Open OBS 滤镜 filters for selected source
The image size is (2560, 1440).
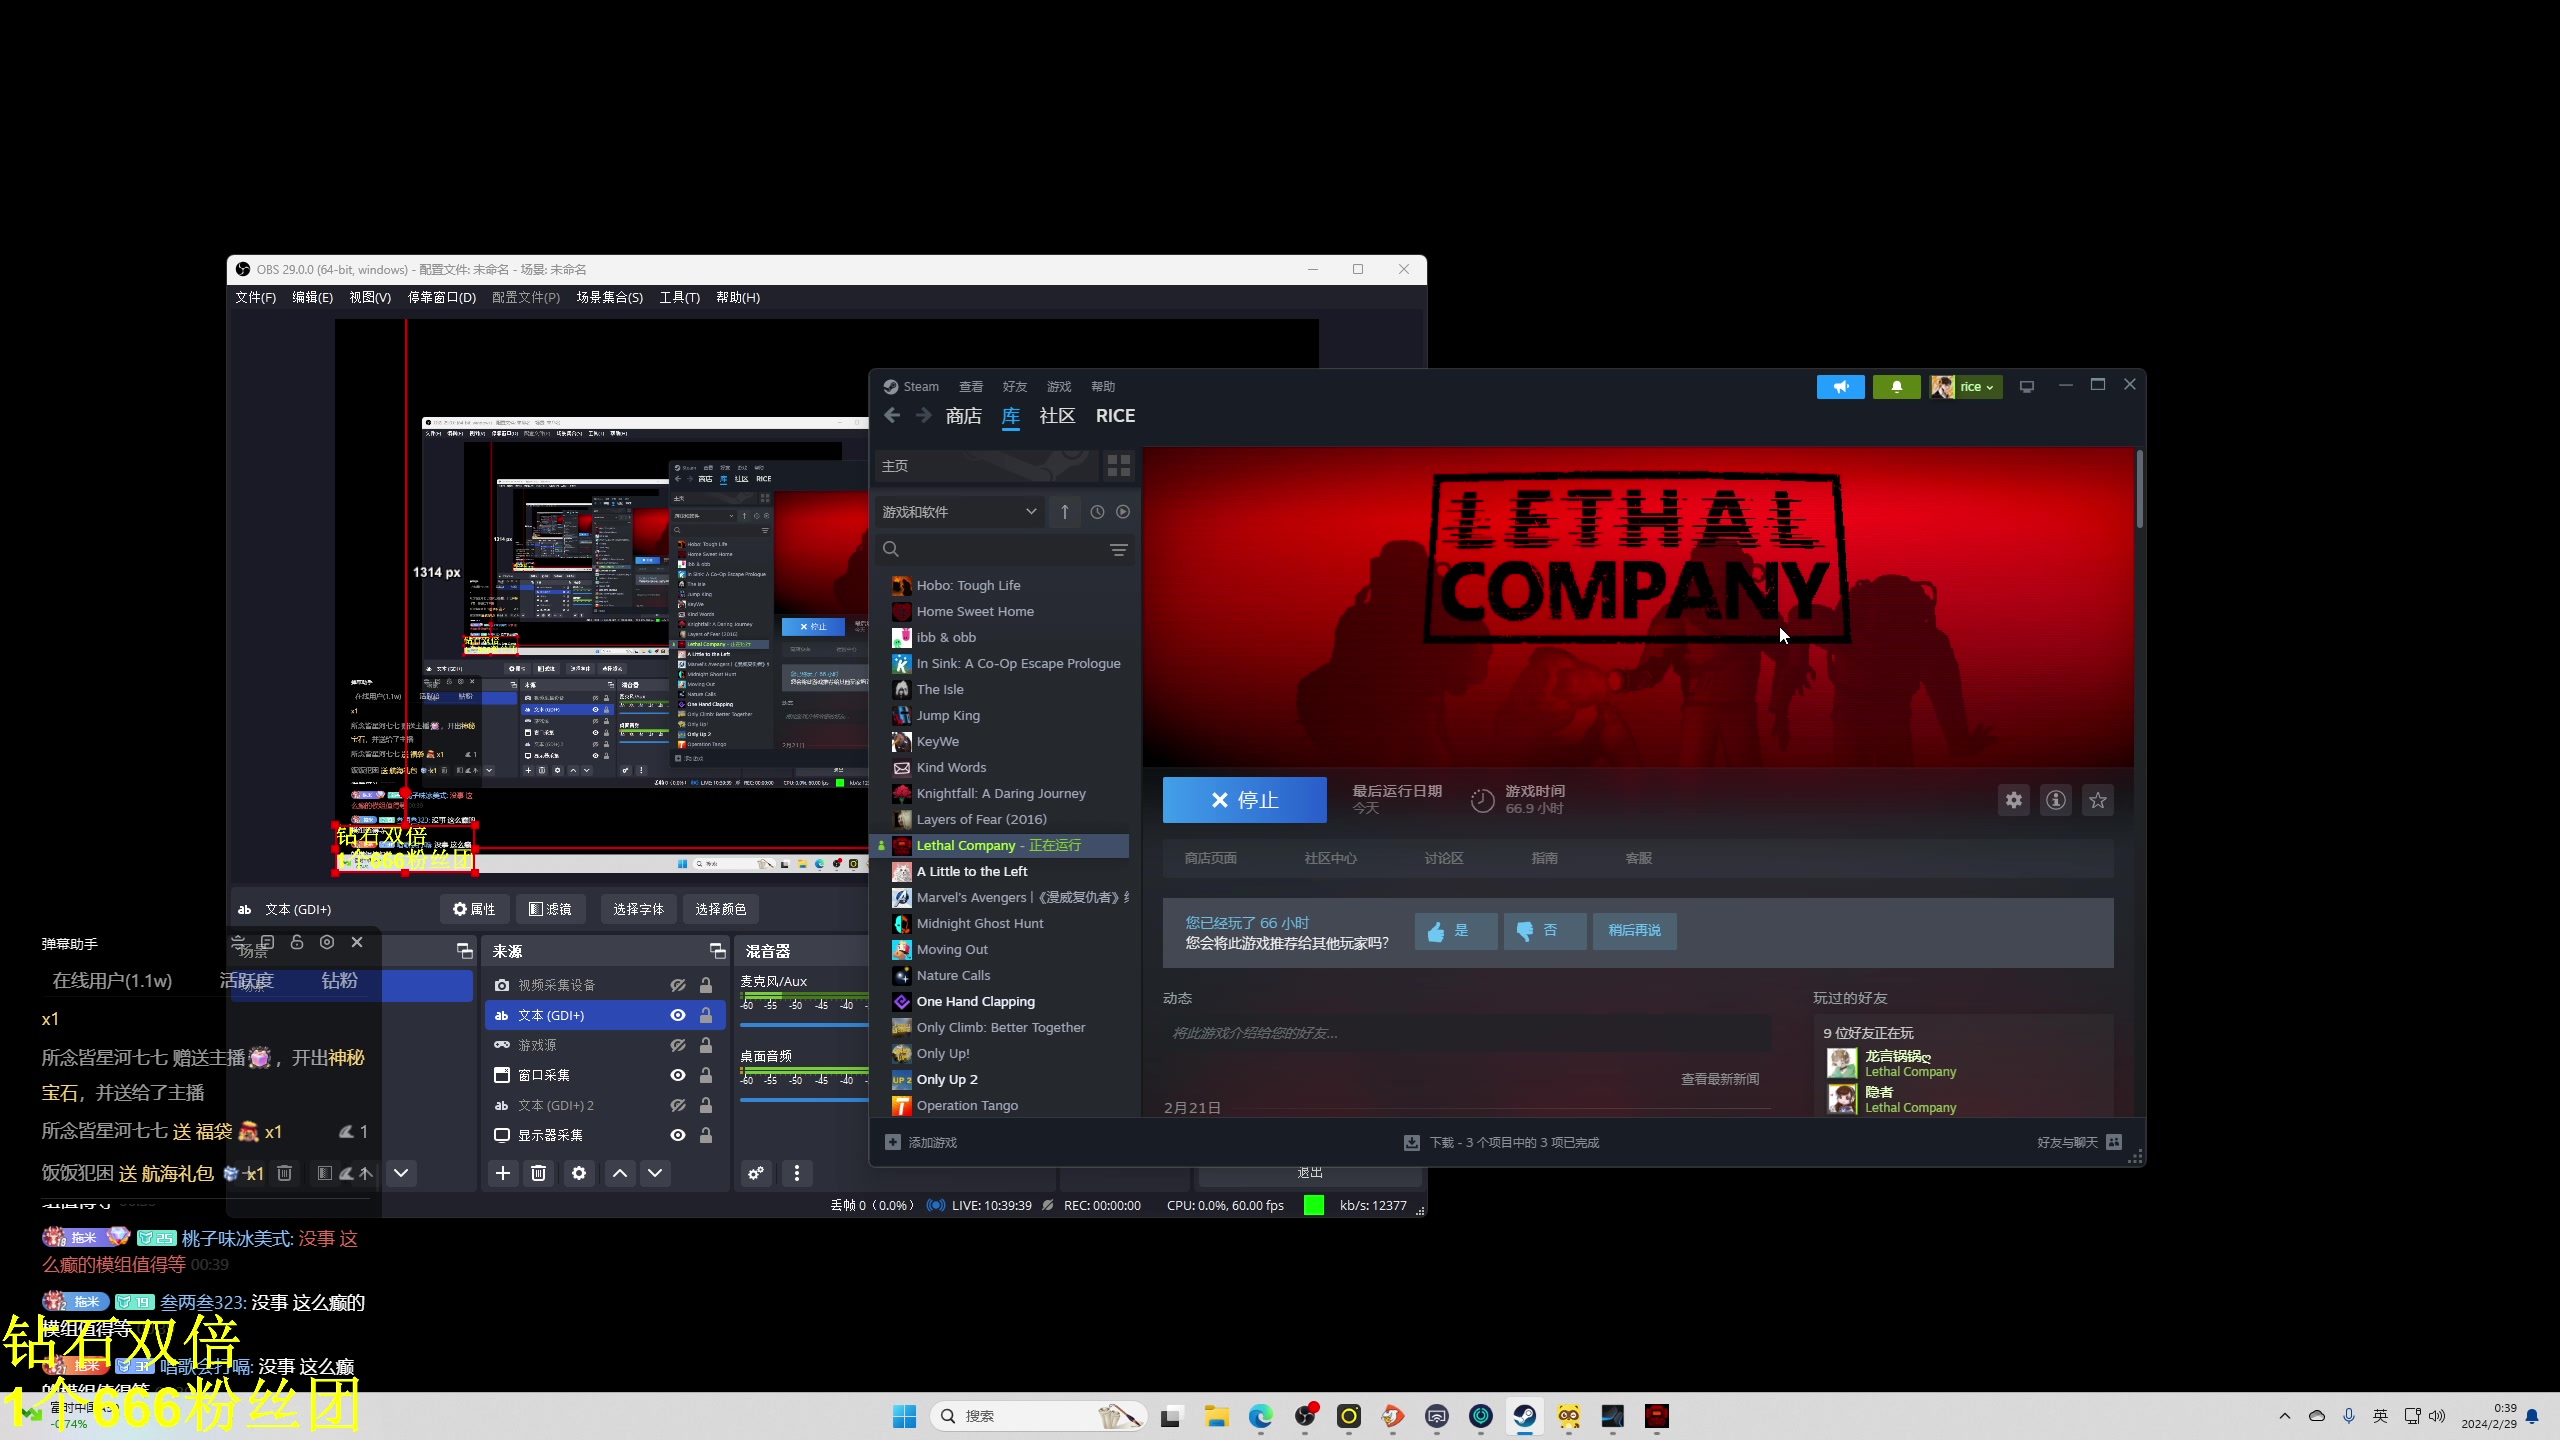pyautogui.click(x=550, y=909)
